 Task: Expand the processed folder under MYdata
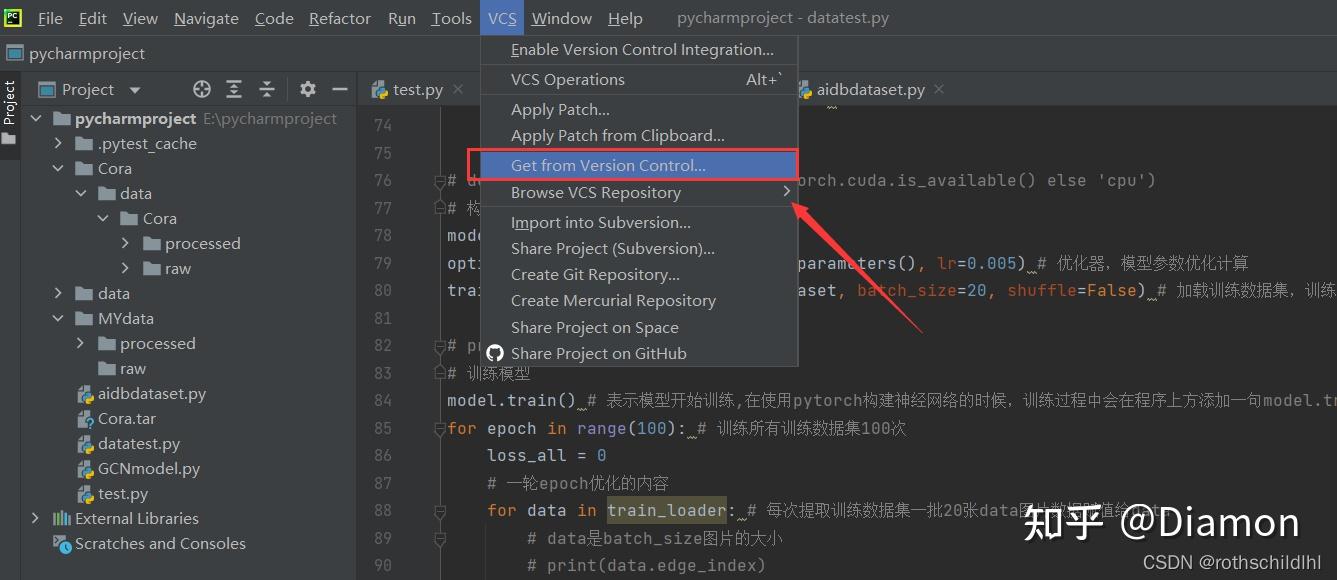point(80,343)
